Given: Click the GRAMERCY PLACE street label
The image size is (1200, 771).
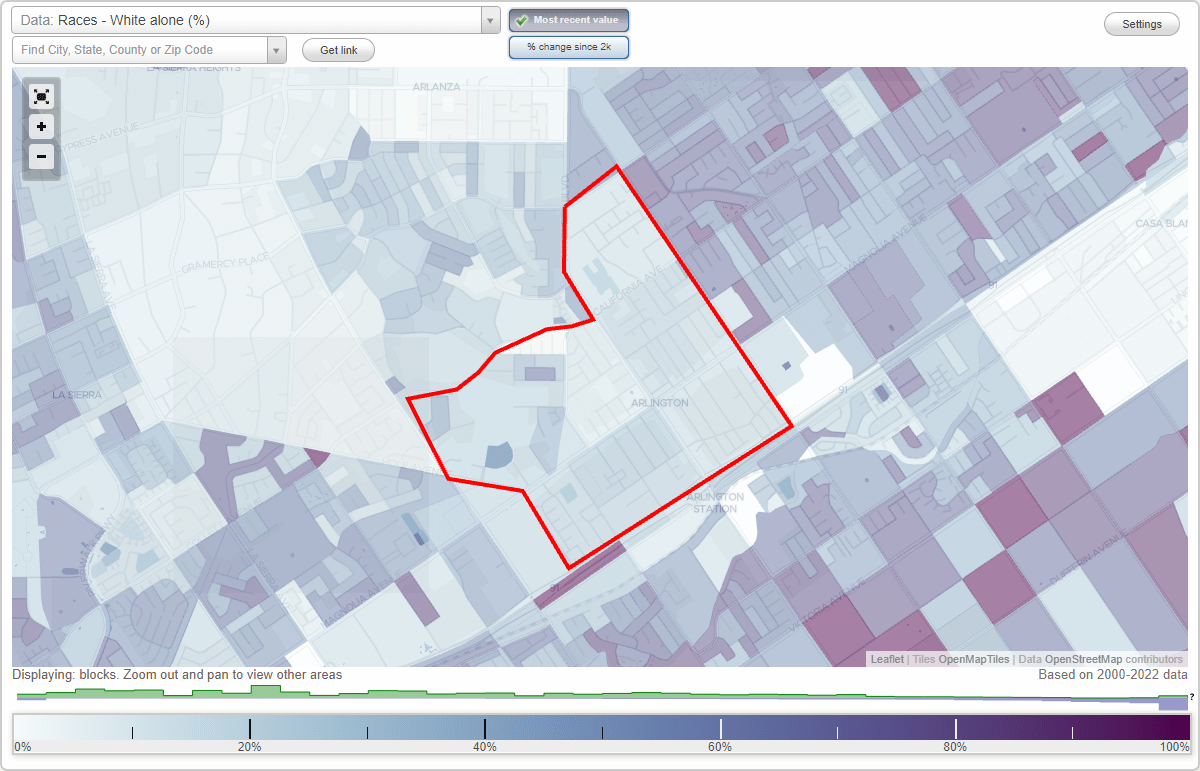Looking at the screenshot, I should point(226,264).
